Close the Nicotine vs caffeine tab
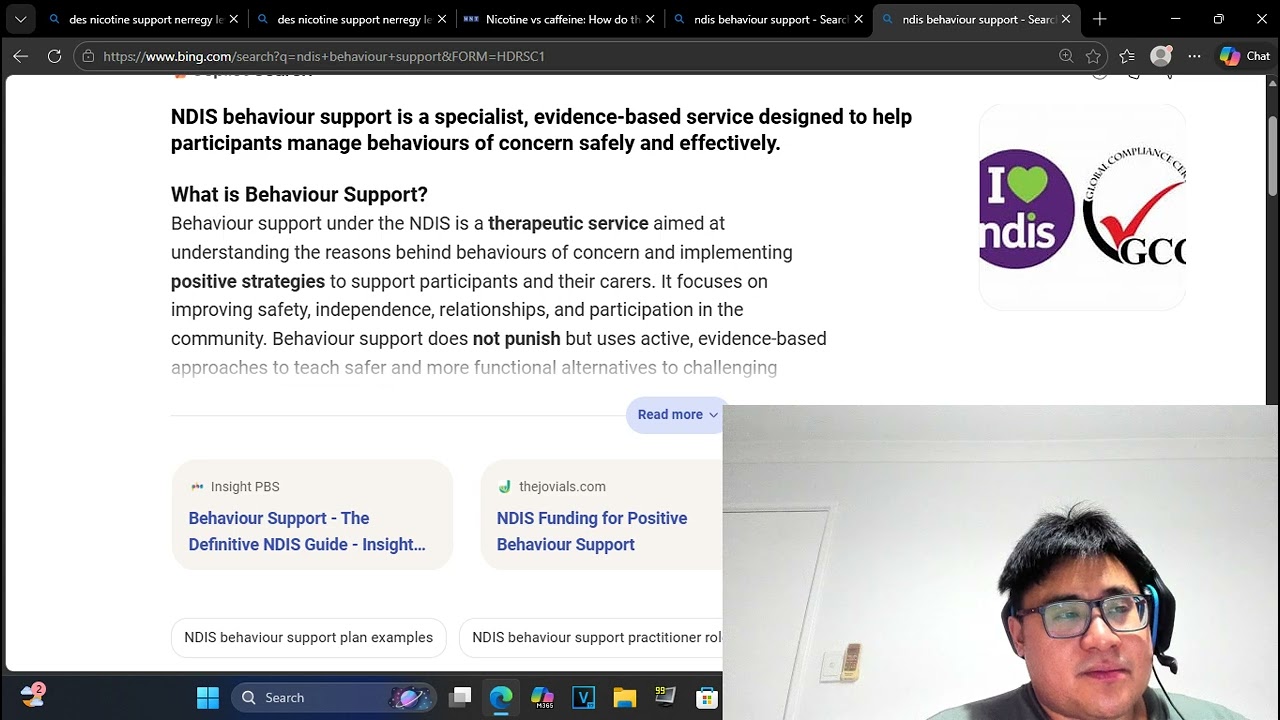 tap(650, 19)
